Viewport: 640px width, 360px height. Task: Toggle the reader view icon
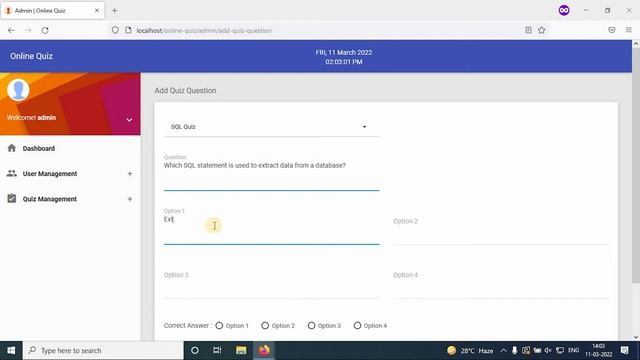[528, 30]
